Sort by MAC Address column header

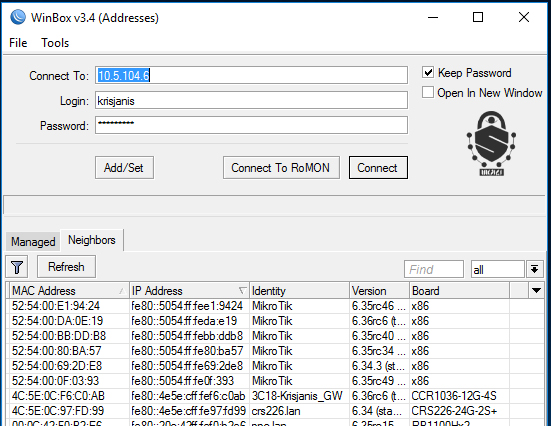[x=69, y=291]
